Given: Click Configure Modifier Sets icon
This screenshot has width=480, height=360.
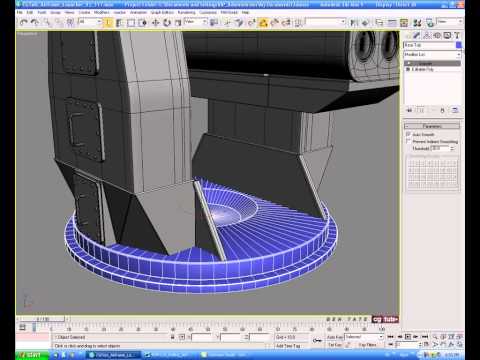Looking at the screenshot, I should coord(455,110).
